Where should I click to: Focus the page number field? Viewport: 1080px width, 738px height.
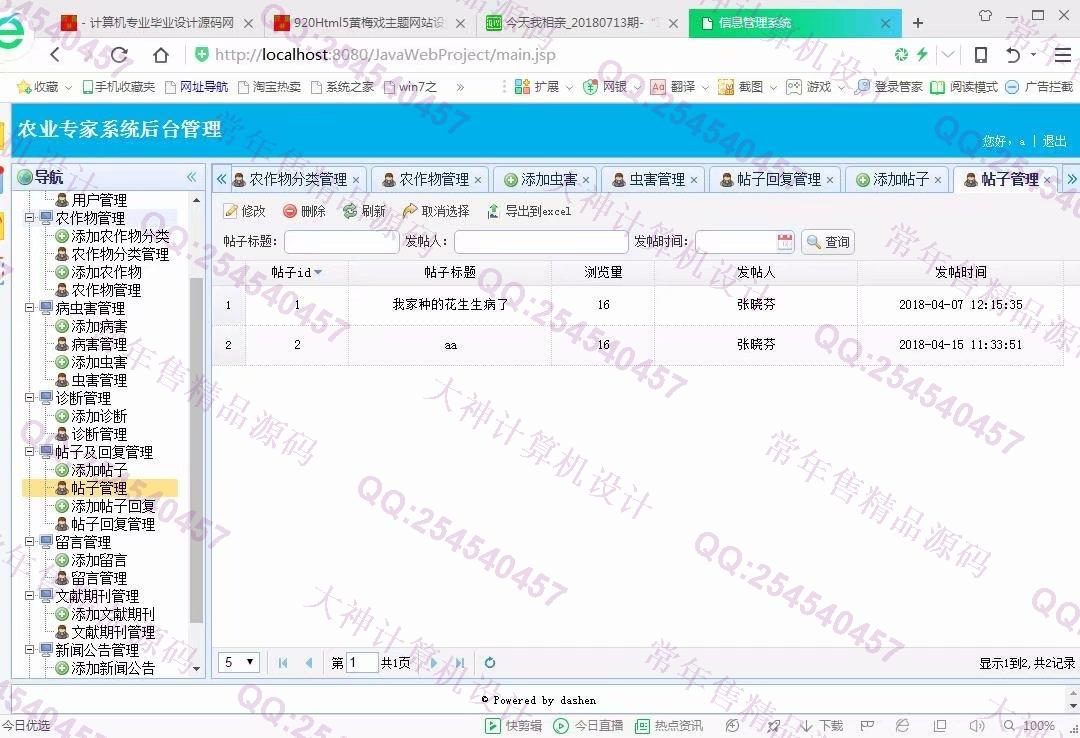pos(362,663)
